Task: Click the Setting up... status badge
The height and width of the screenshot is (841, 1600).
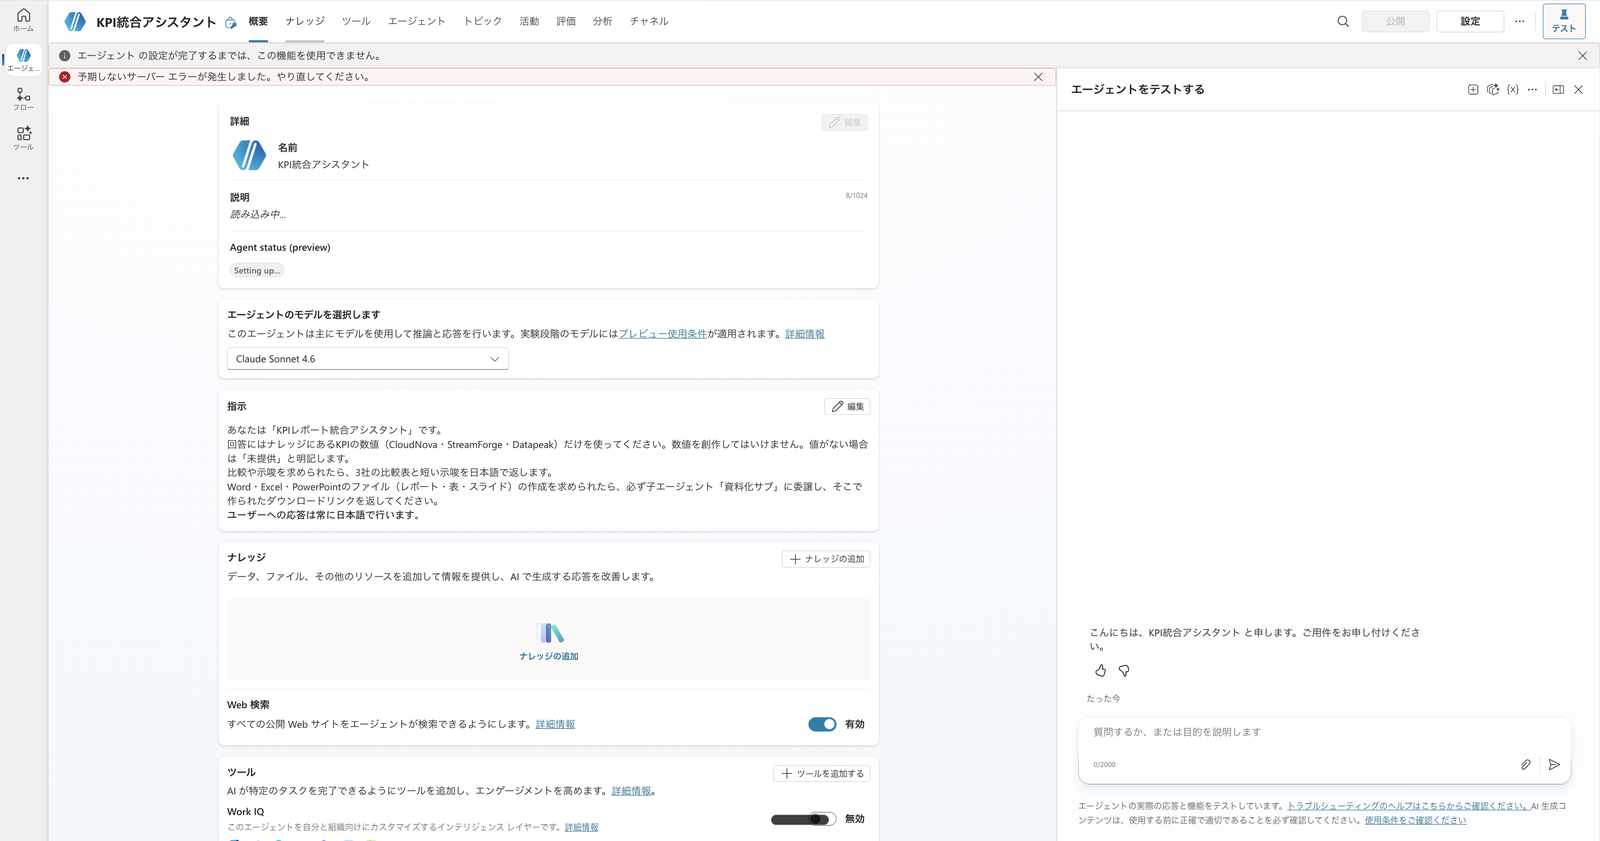Action: [257, 271]
